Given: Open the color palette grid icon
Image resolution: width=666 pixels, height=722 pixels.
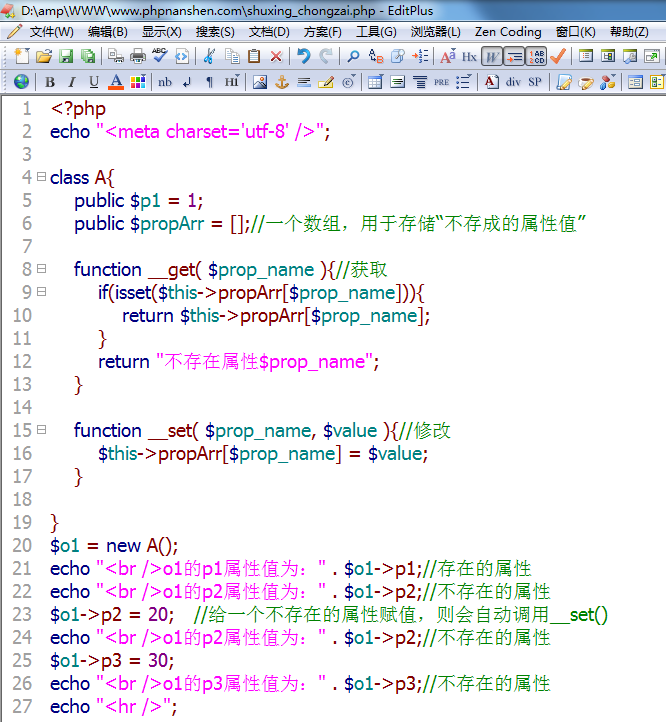Looking at the screenshot, I should click(138, 82).
